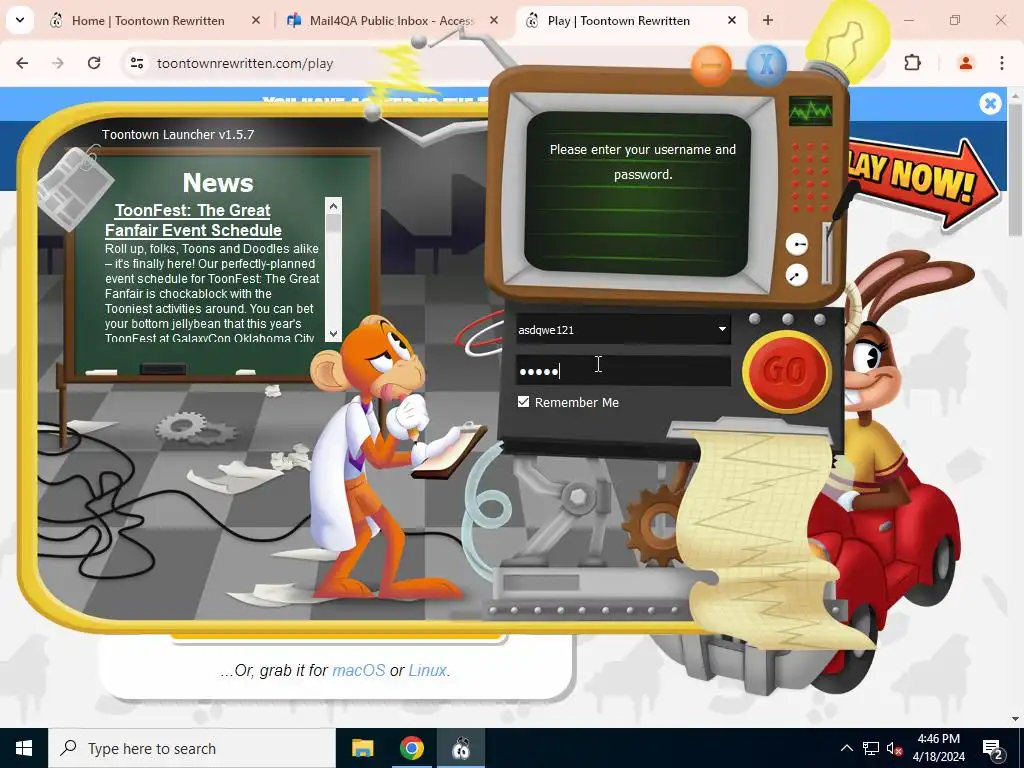Open the notification center icon
The image size is (1024, 768).
coord(993,748)
